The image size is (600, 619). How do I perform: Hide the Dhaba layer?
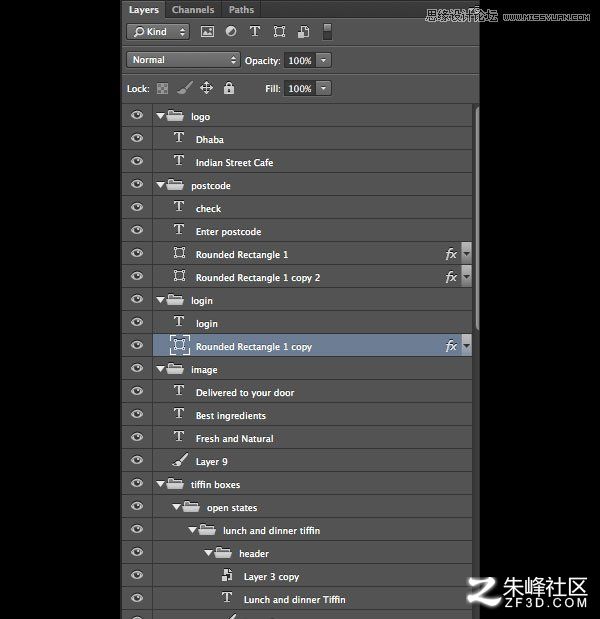coord(137,138)
